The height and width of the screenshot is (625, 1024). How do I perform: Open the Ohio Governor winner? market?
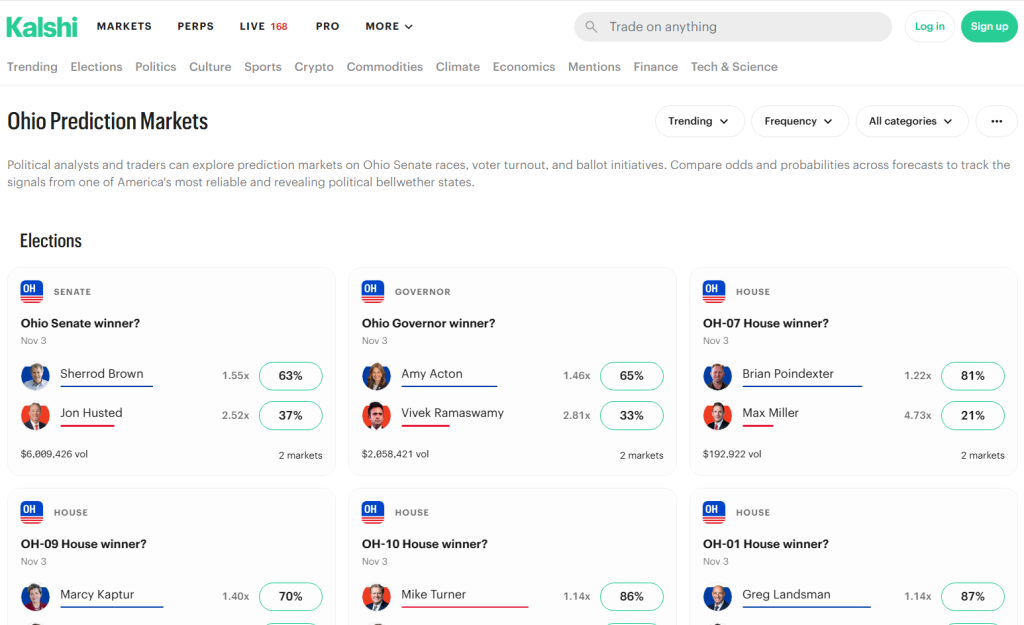pos(428,323)
